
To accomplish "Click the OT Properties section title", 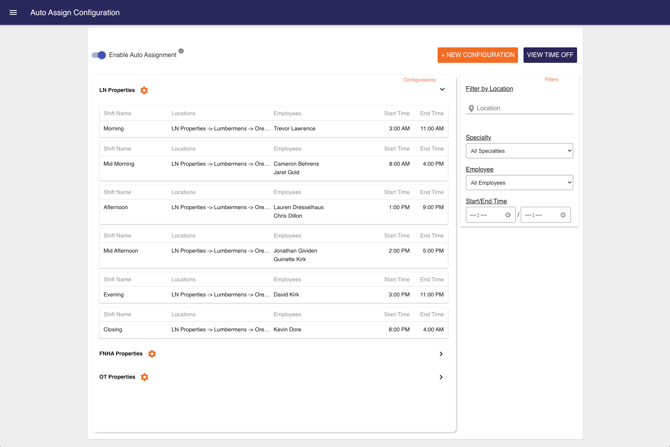I will click(x=117, y=377).
